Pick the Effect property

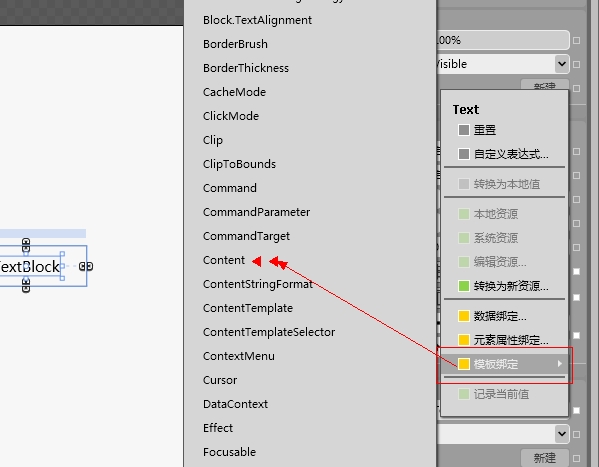coord(218,428)
